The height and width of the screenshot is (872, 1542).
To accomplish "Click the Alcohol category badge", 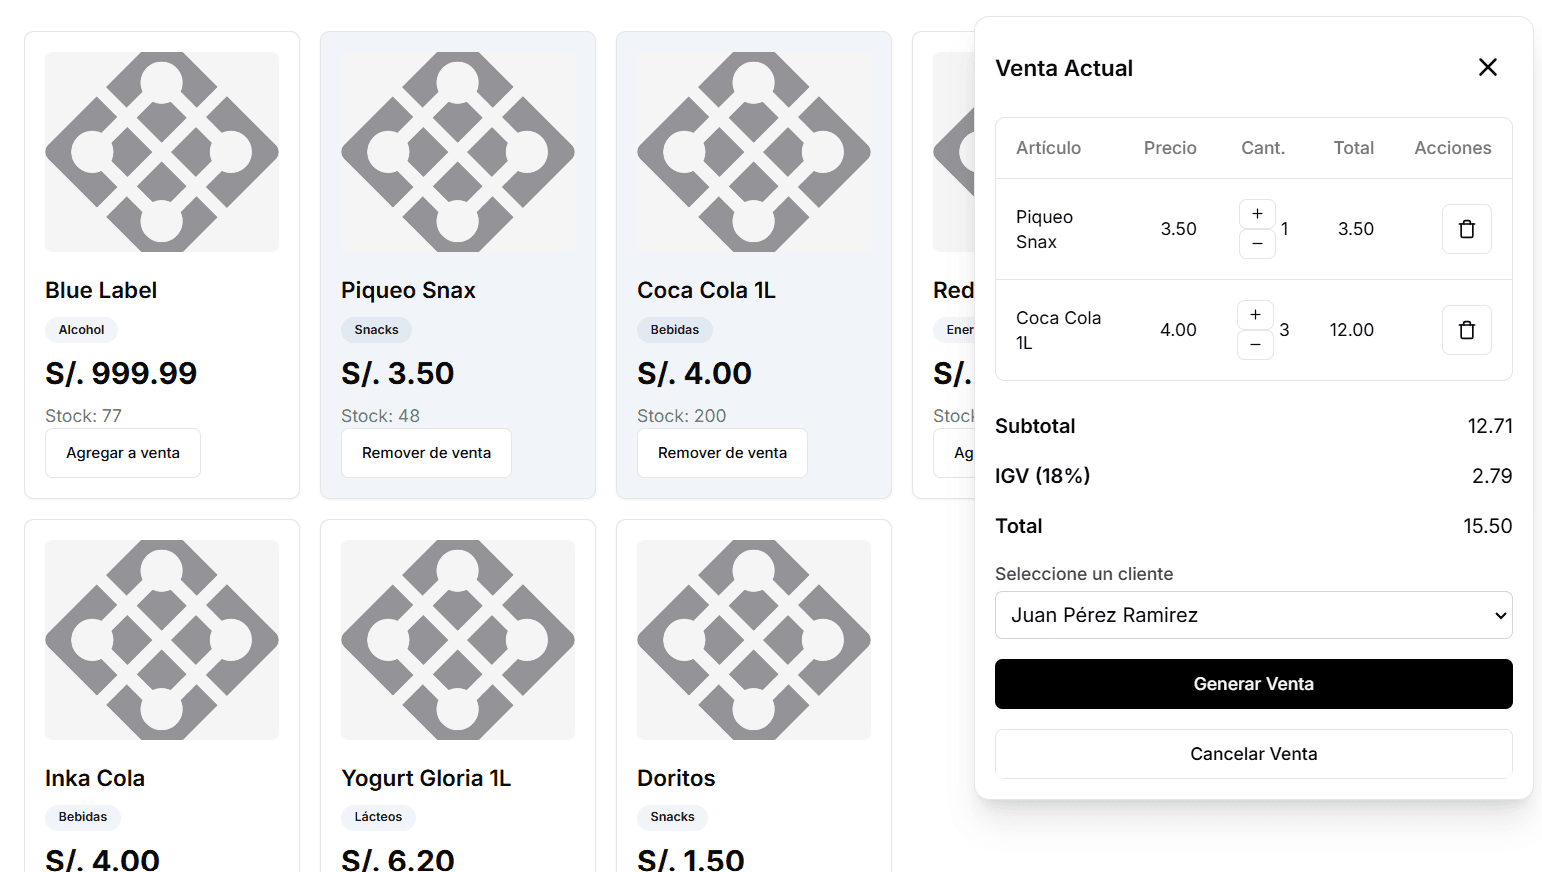I will coord(81,330).
